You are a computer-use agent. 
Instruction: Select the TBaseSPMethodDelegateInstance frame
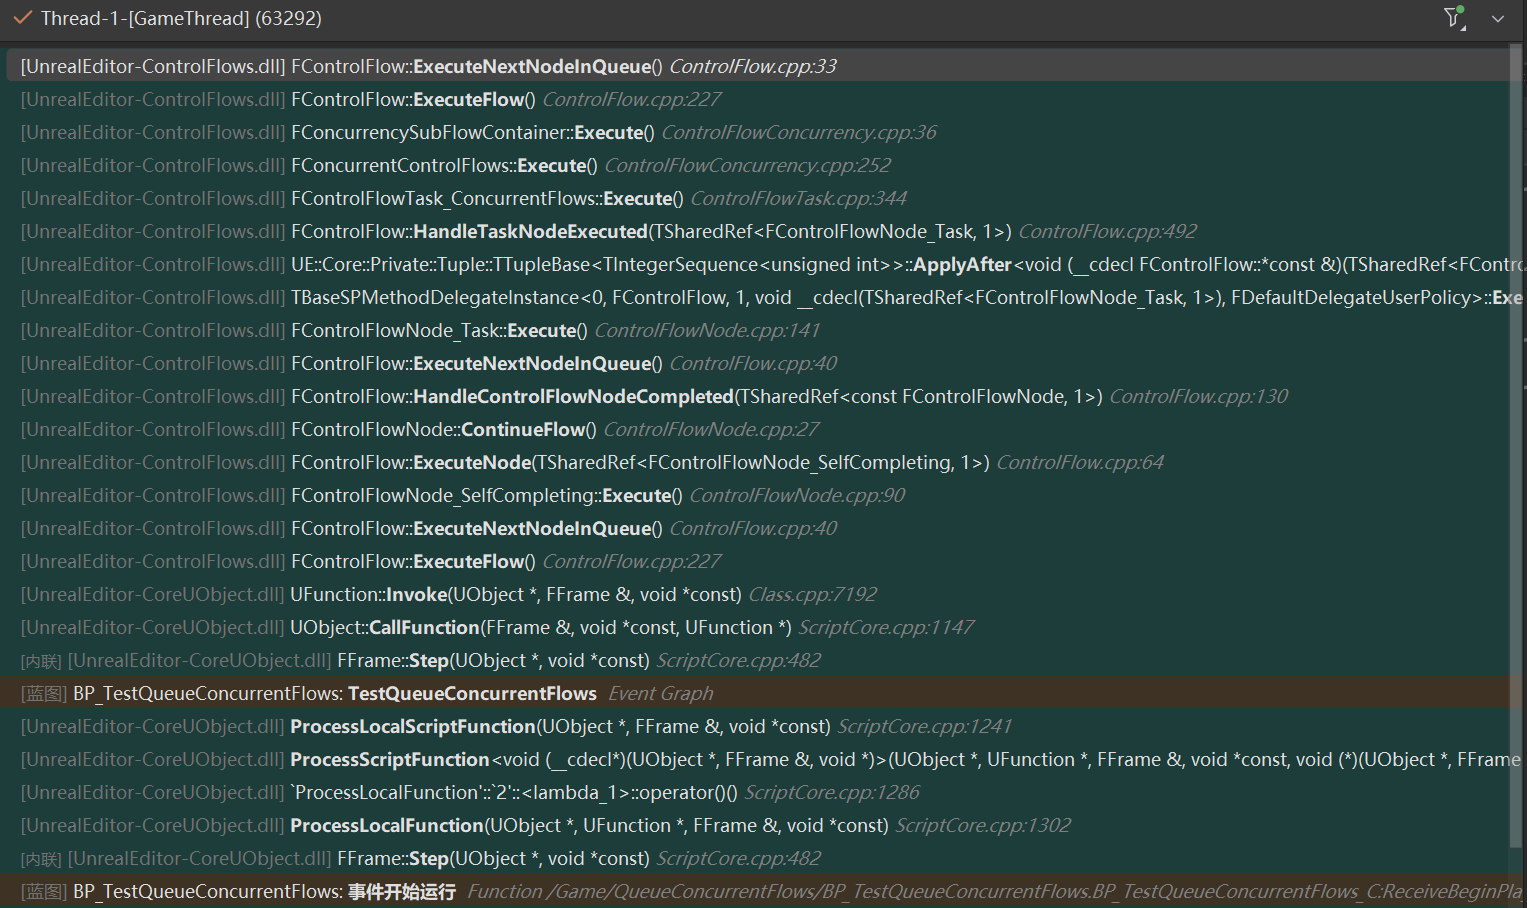pos(700,297)
